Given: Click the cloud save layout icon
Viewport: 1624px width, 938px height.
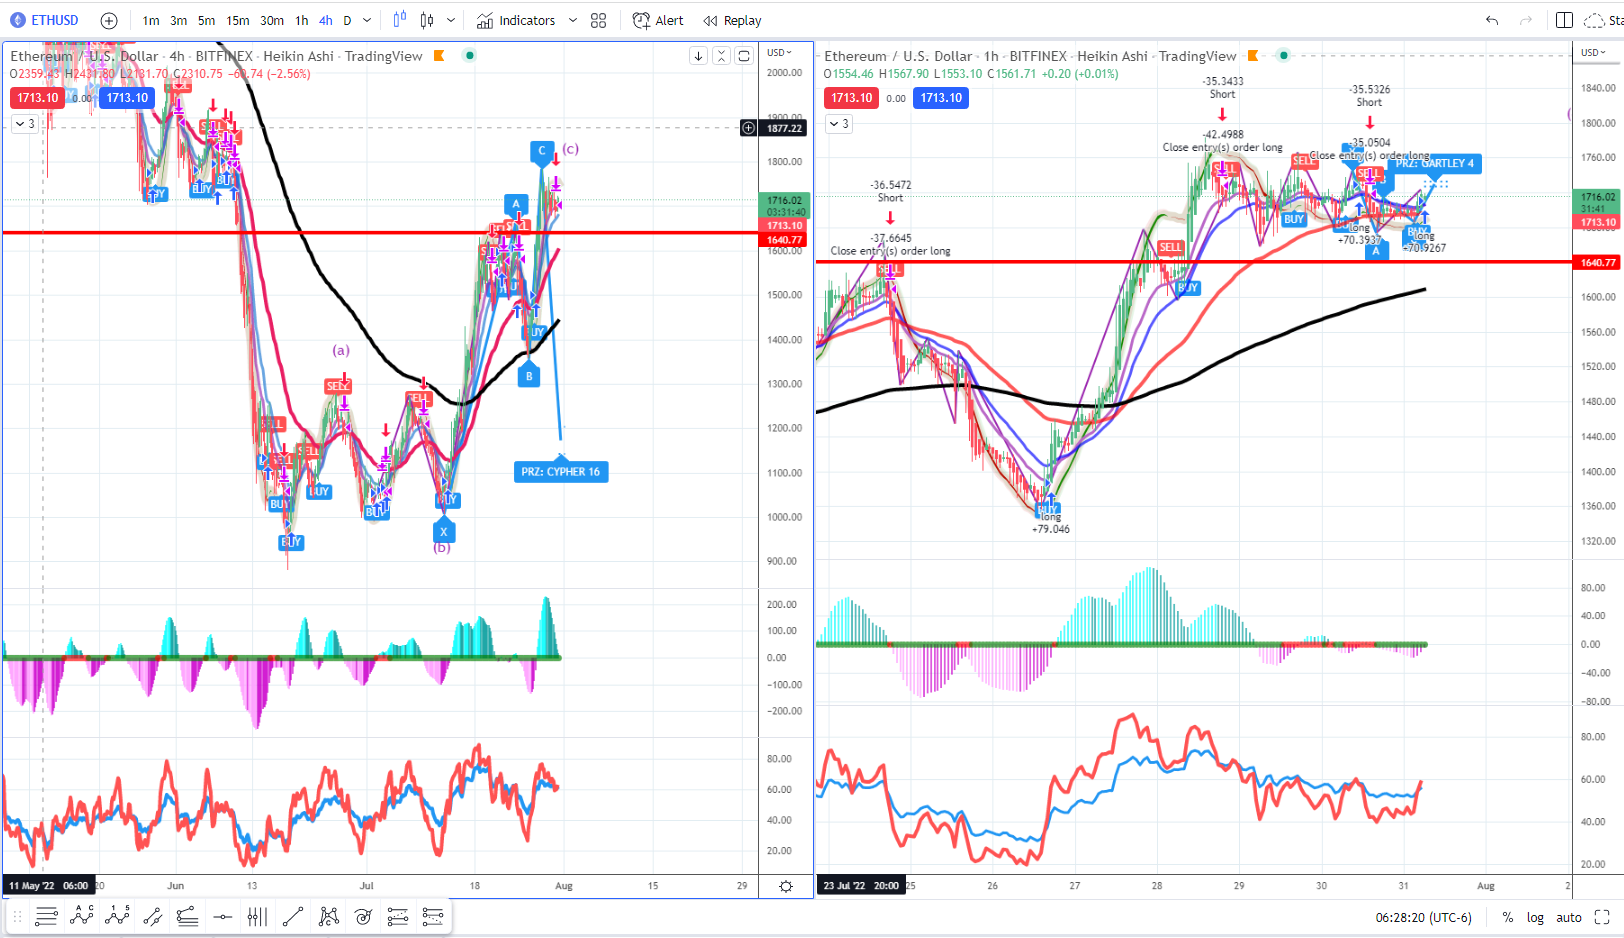Looking at the screenshot, I should point(1595,20).
